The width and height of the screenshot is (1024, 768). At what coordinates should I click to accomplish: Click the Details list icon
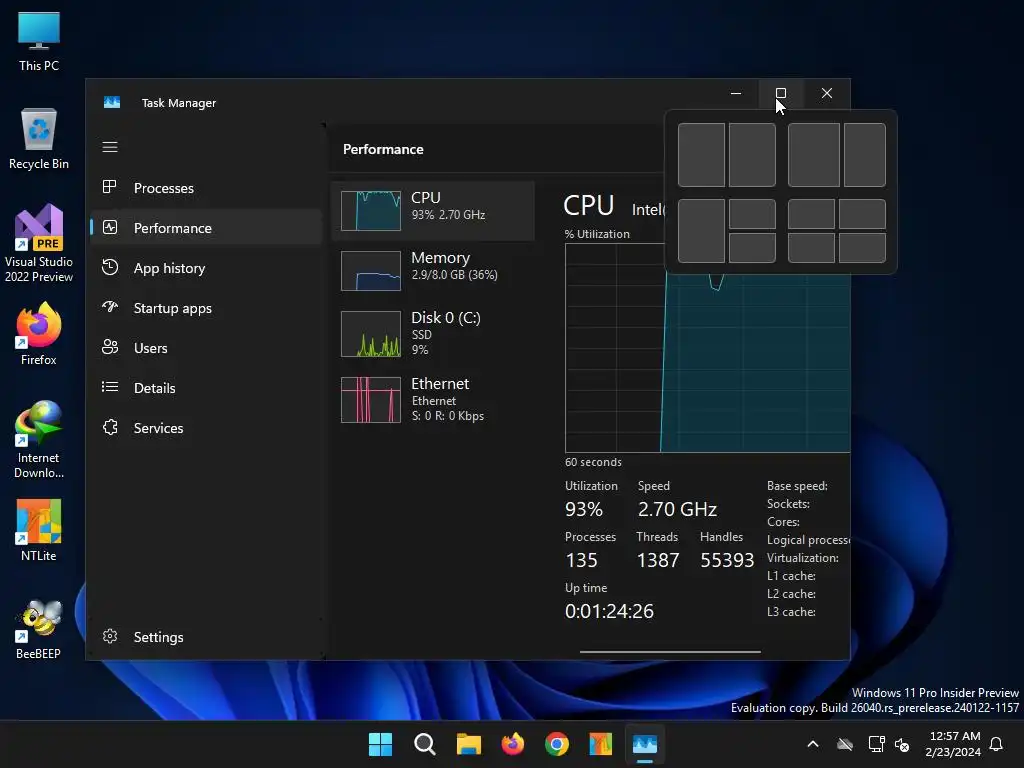tap(110, 387)
